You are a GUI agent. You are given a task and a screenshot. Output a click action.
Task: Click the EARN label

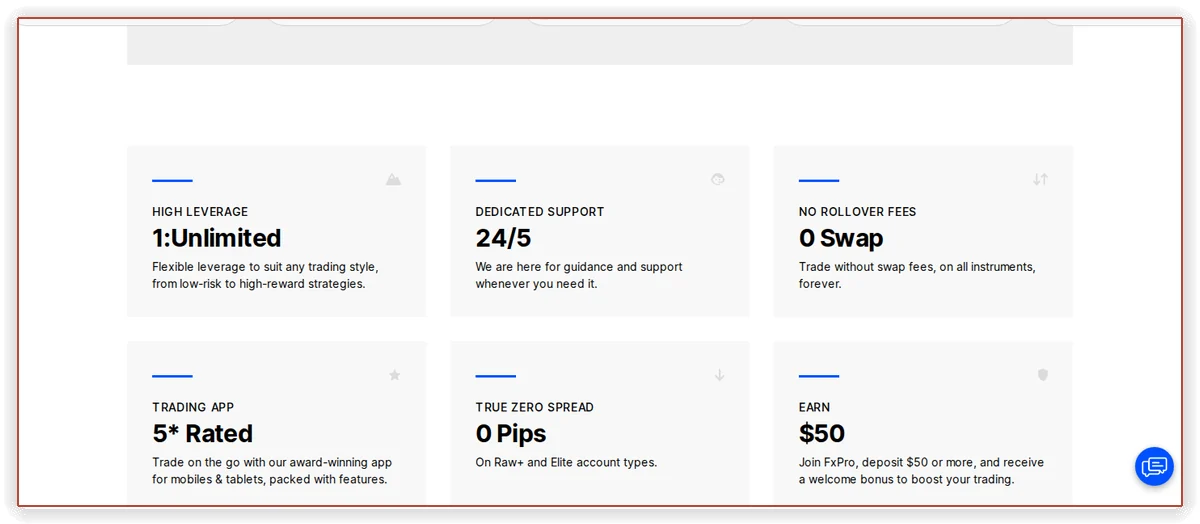point(815,408)
